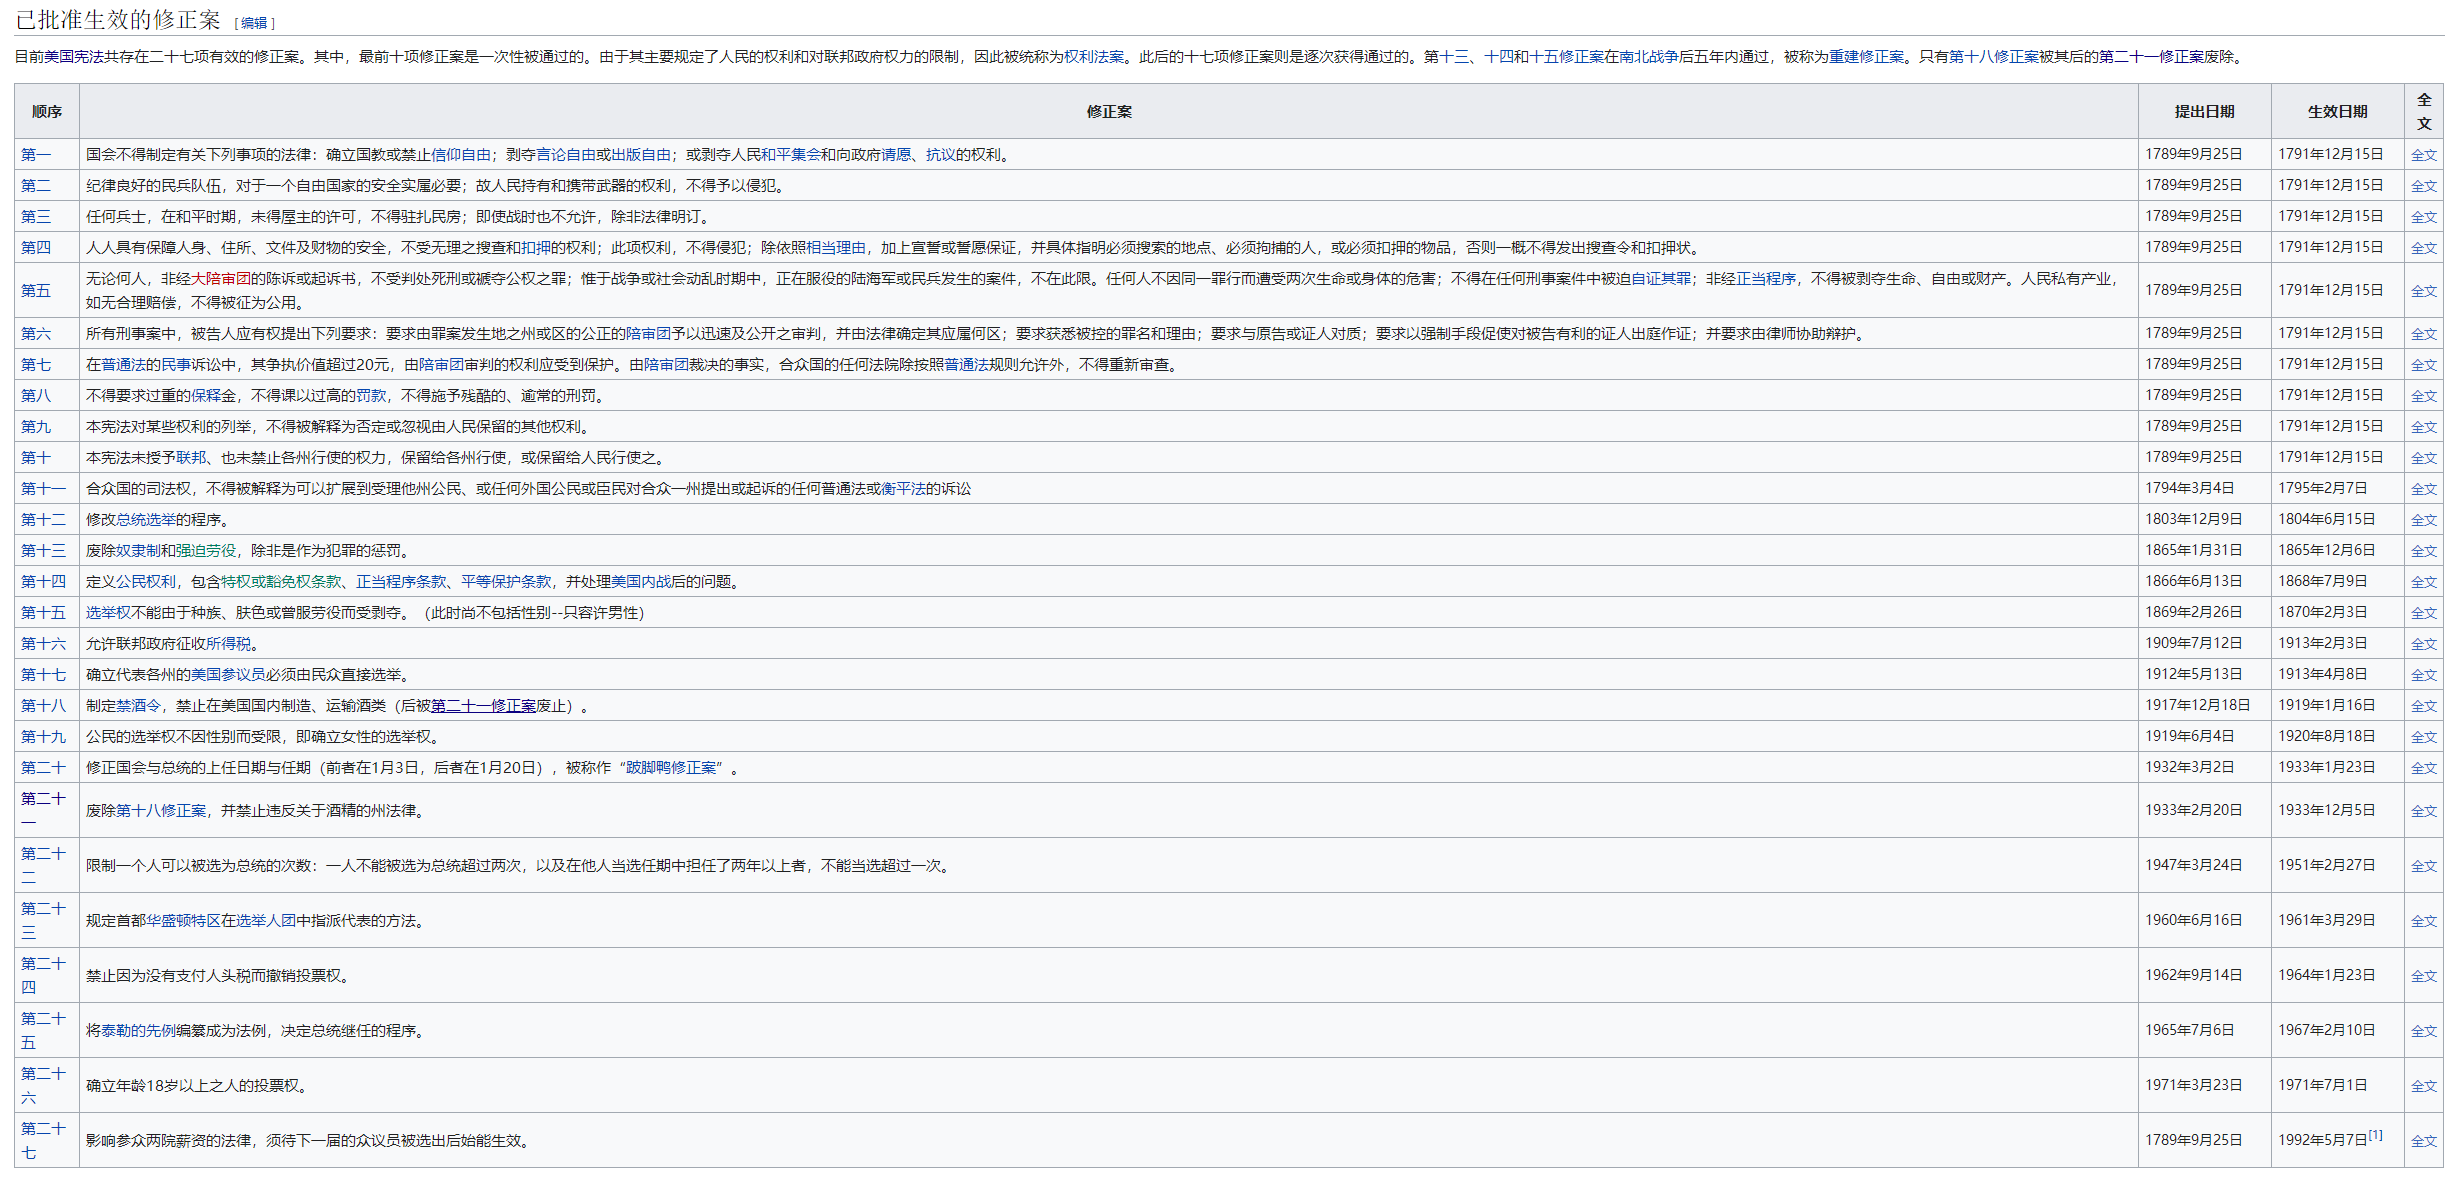Open 泰勒的先例 link in 第二十五 row

[x=138, y=1031]
